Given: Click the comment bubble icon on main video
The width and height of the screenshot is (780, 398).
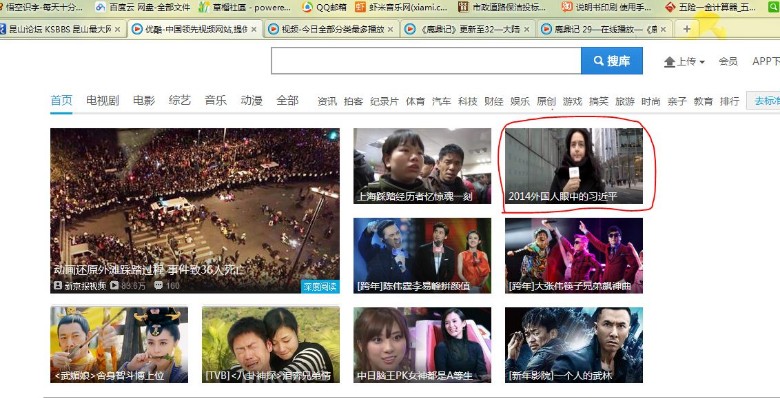Looking at the screenshot, I should click(159, 286).
